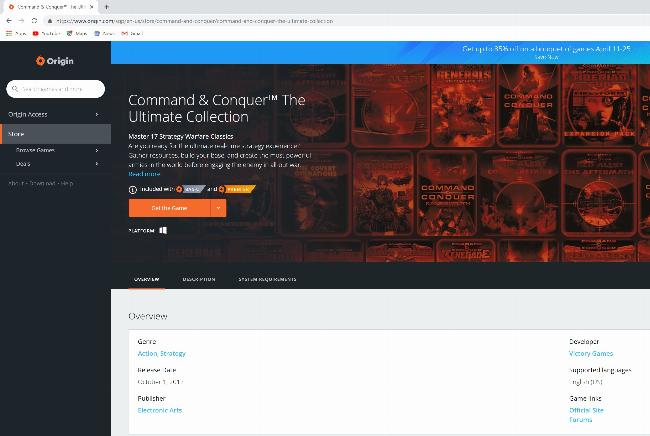
Task: Open the Apps bookmark shortcut
Action: [x=16, y=34]
